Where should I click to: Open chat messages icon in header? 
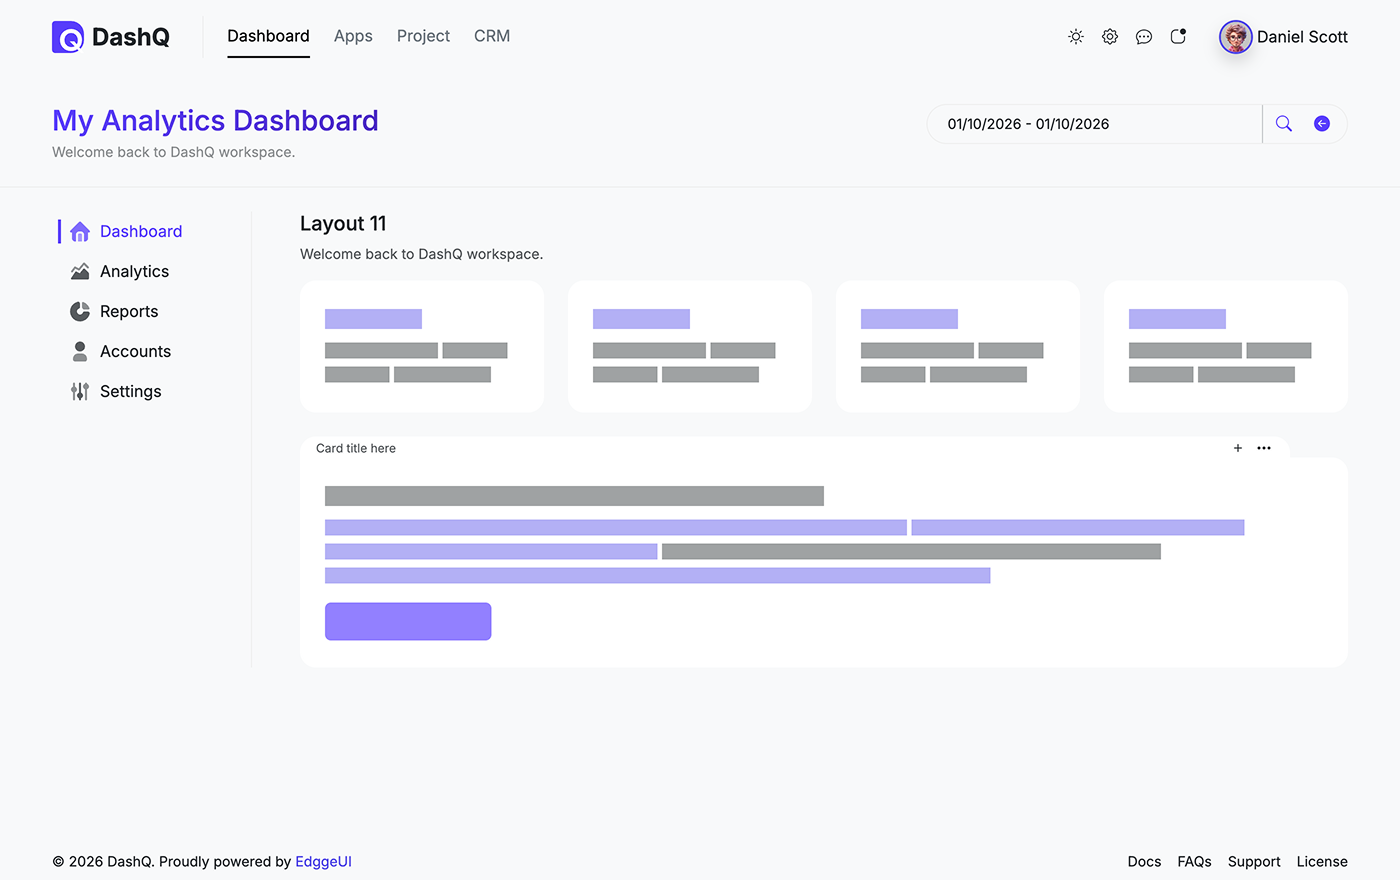pyautogui.click(x=1143, y=36)
